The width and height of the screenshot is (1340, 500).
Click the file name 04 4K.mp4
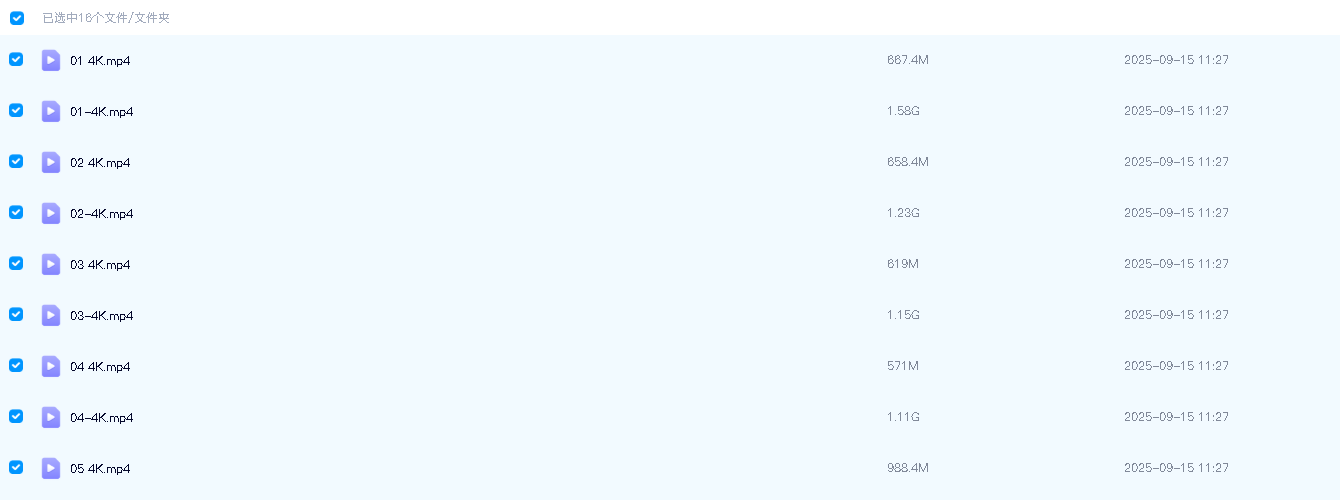coord(100,367)
